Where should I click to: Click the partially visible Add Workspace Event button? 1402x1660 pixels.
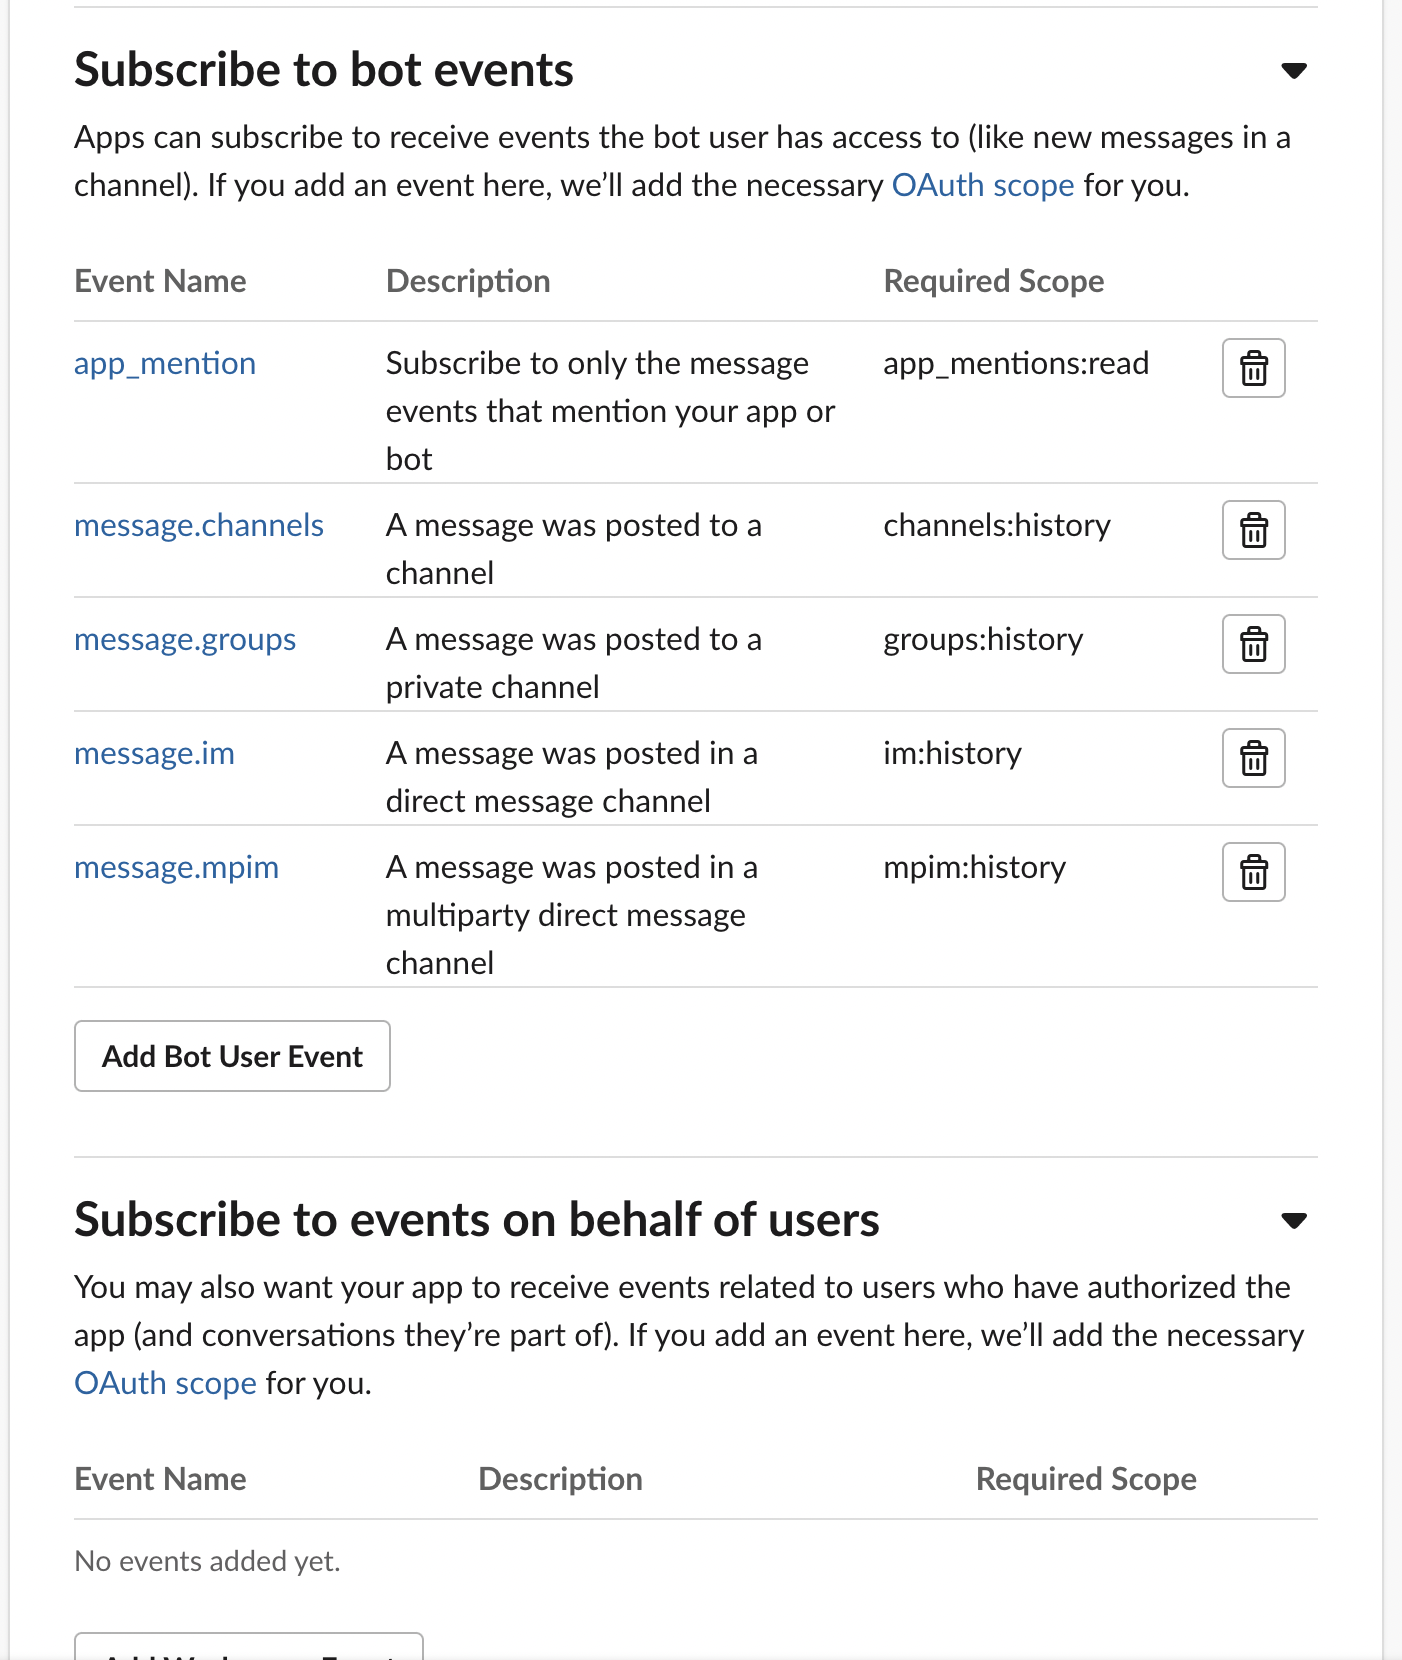click(247, 1650)
